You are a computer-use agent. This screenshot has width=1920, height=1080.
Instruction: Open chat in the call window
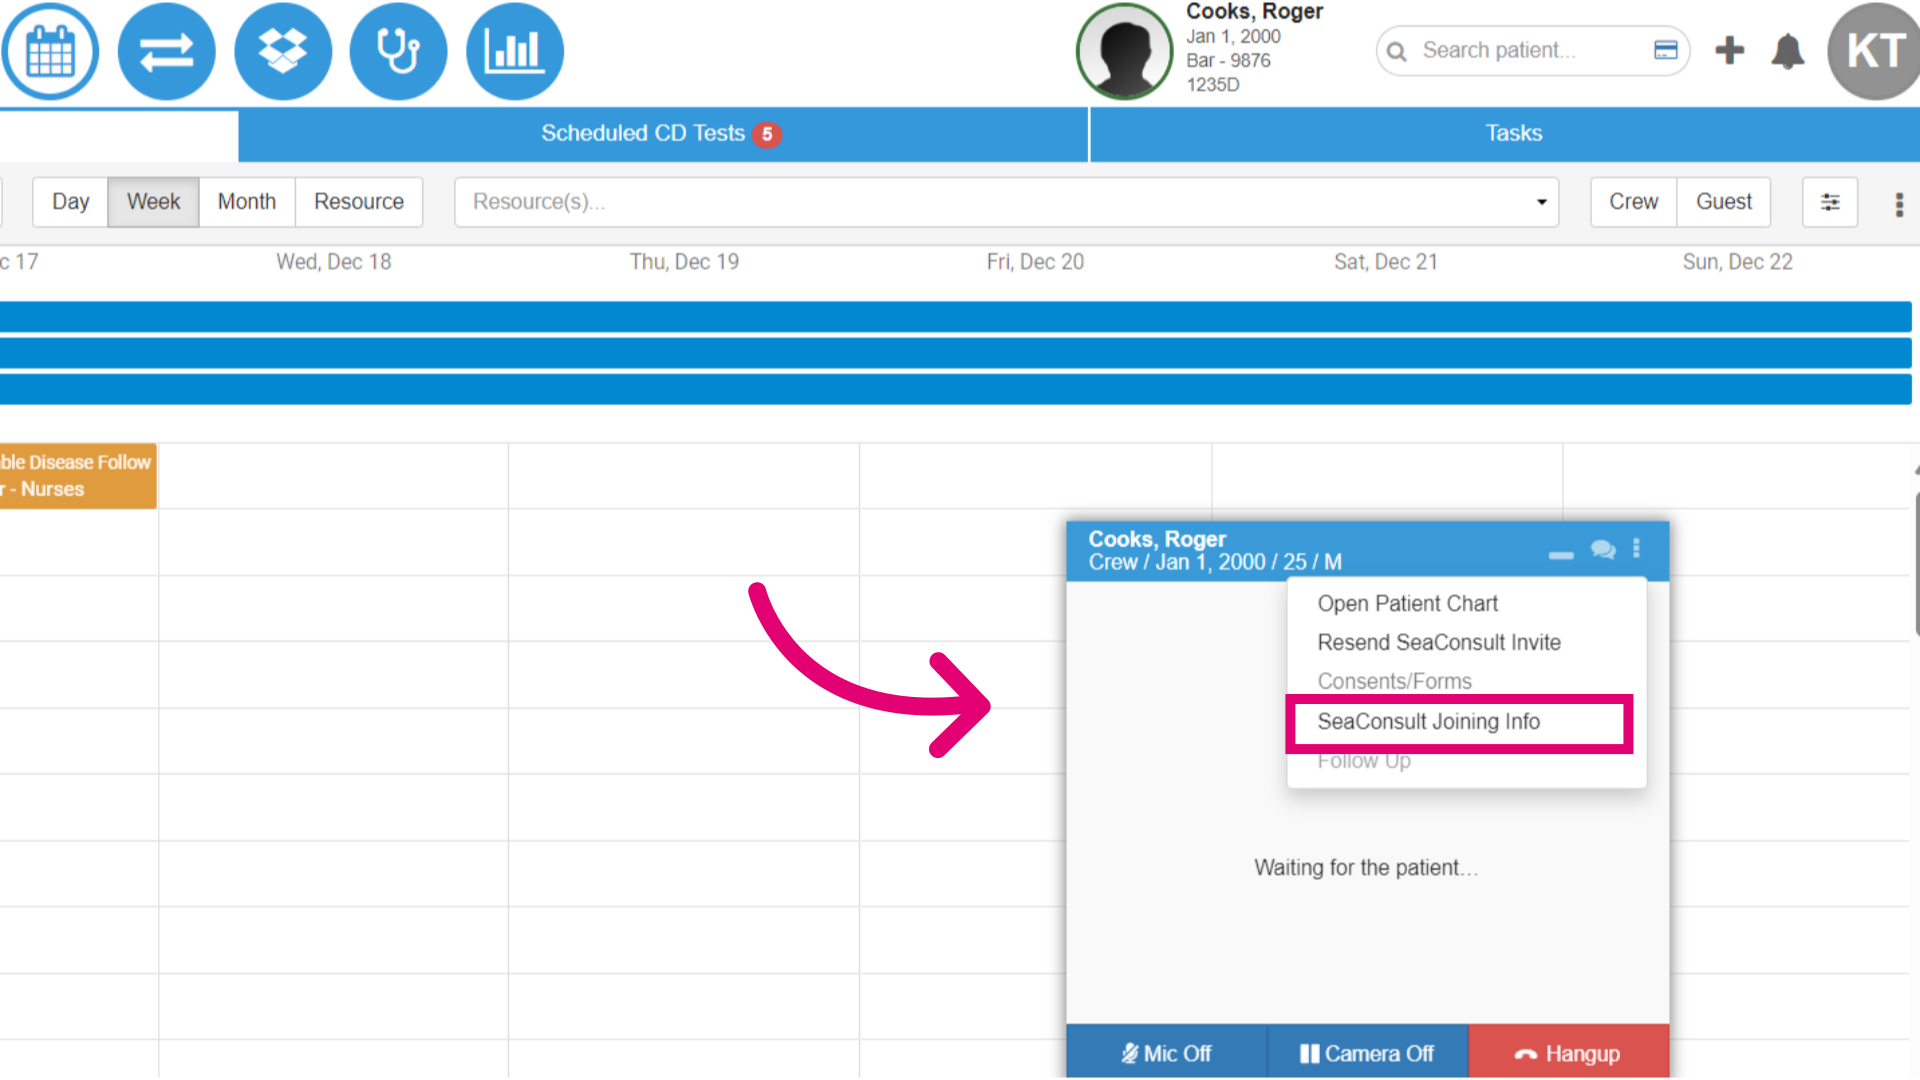tap(1603, 550)
